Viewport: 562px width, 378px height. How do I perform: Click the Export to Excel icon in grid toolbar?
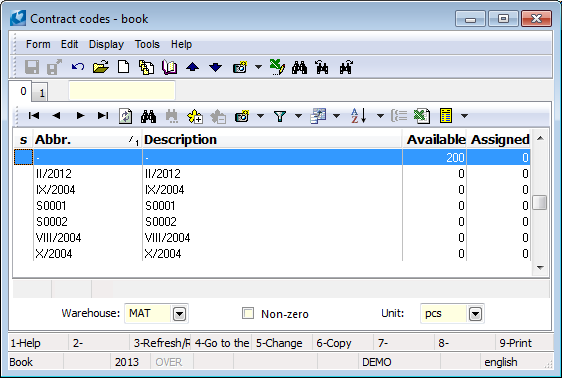coord(422,116)
